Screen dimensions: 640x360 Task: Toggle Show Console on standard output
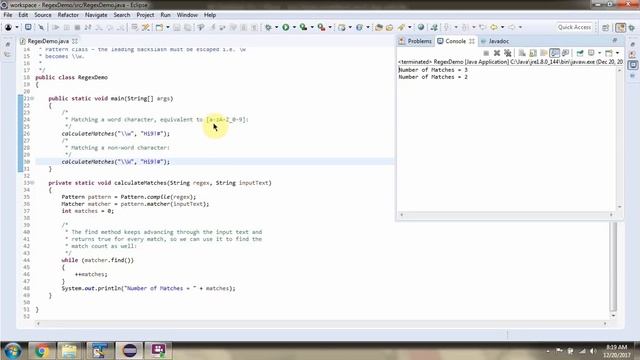click(554, 53)
